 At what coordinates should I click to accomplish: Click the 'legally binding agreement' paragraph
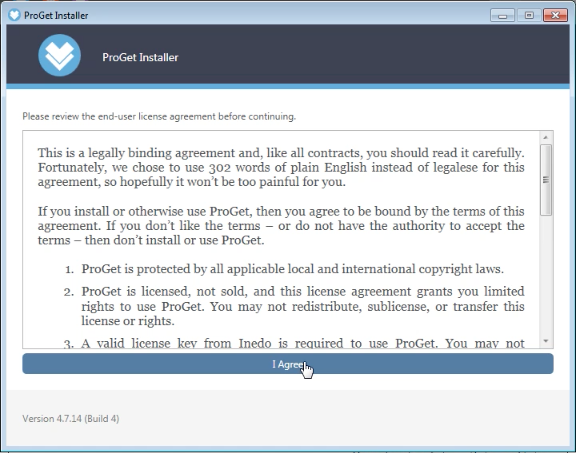click(x=281, y=167)
